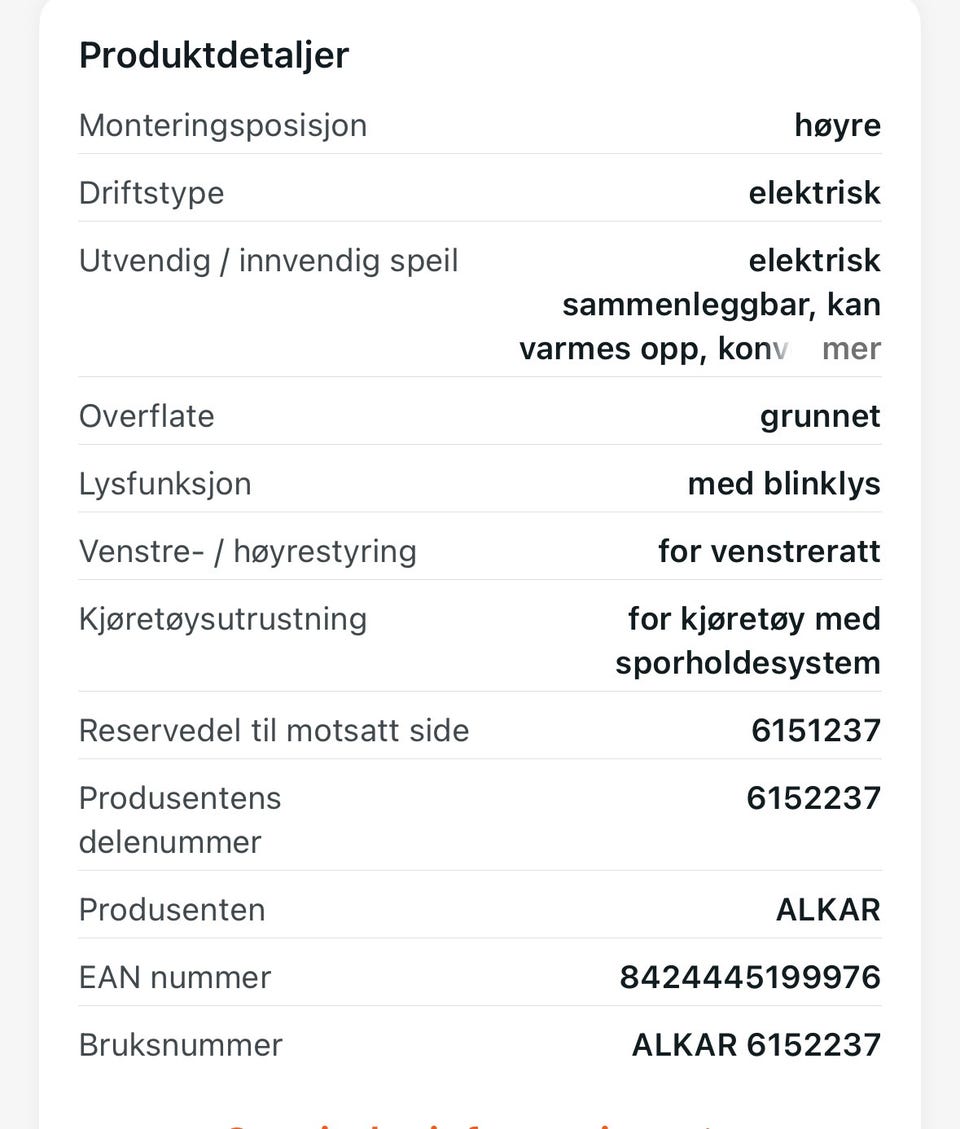Click the Overflate value grunnet
Image resolution: width=960 pixels, height=1129 pixels.
click(820, 417)
